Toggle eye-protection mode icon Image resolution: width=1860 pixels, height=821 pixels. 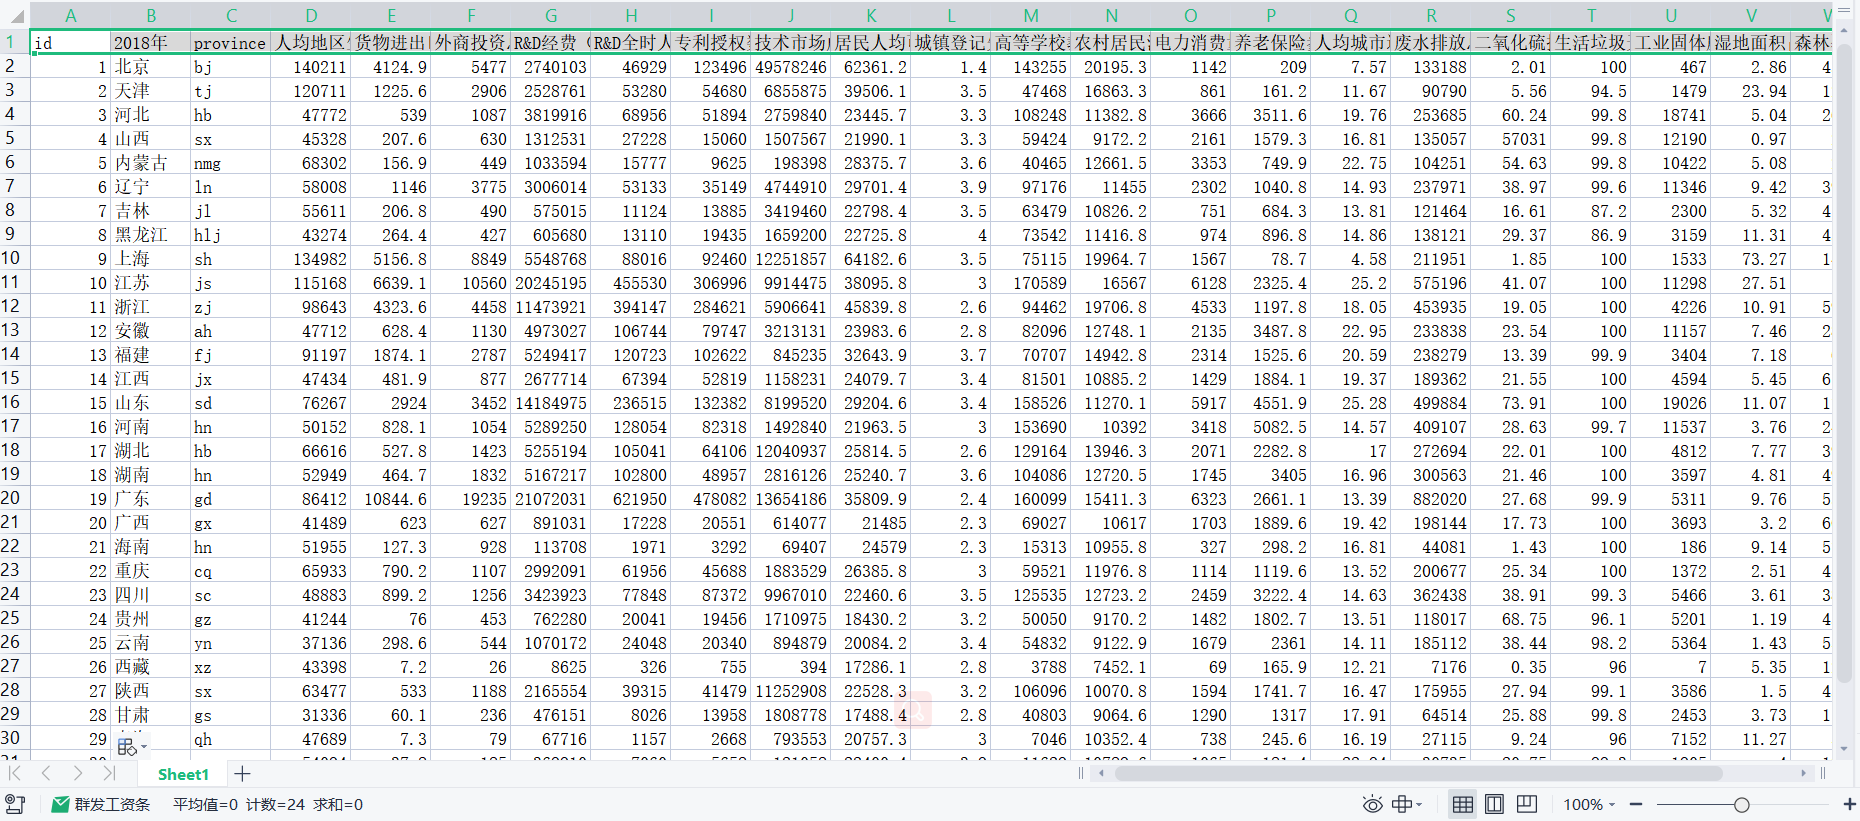coord(1372,804)
